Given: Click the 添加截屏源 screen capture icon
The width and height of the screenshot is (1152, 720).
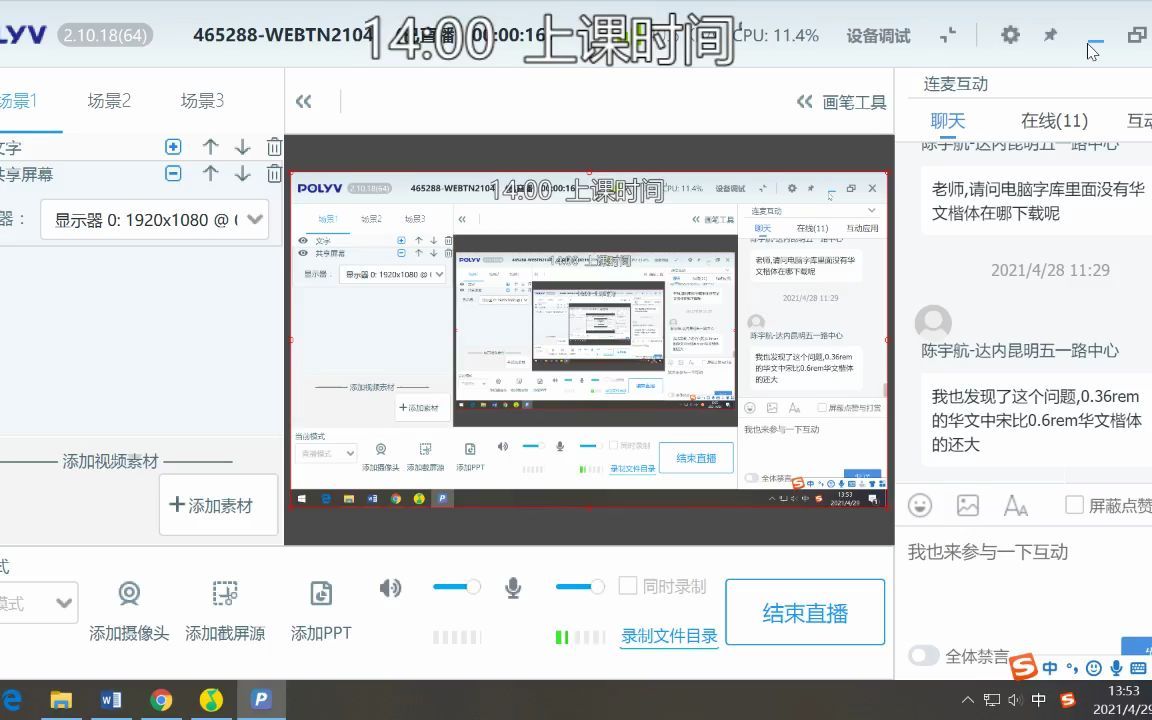Looking at the screenshot, I should (225, 593).
